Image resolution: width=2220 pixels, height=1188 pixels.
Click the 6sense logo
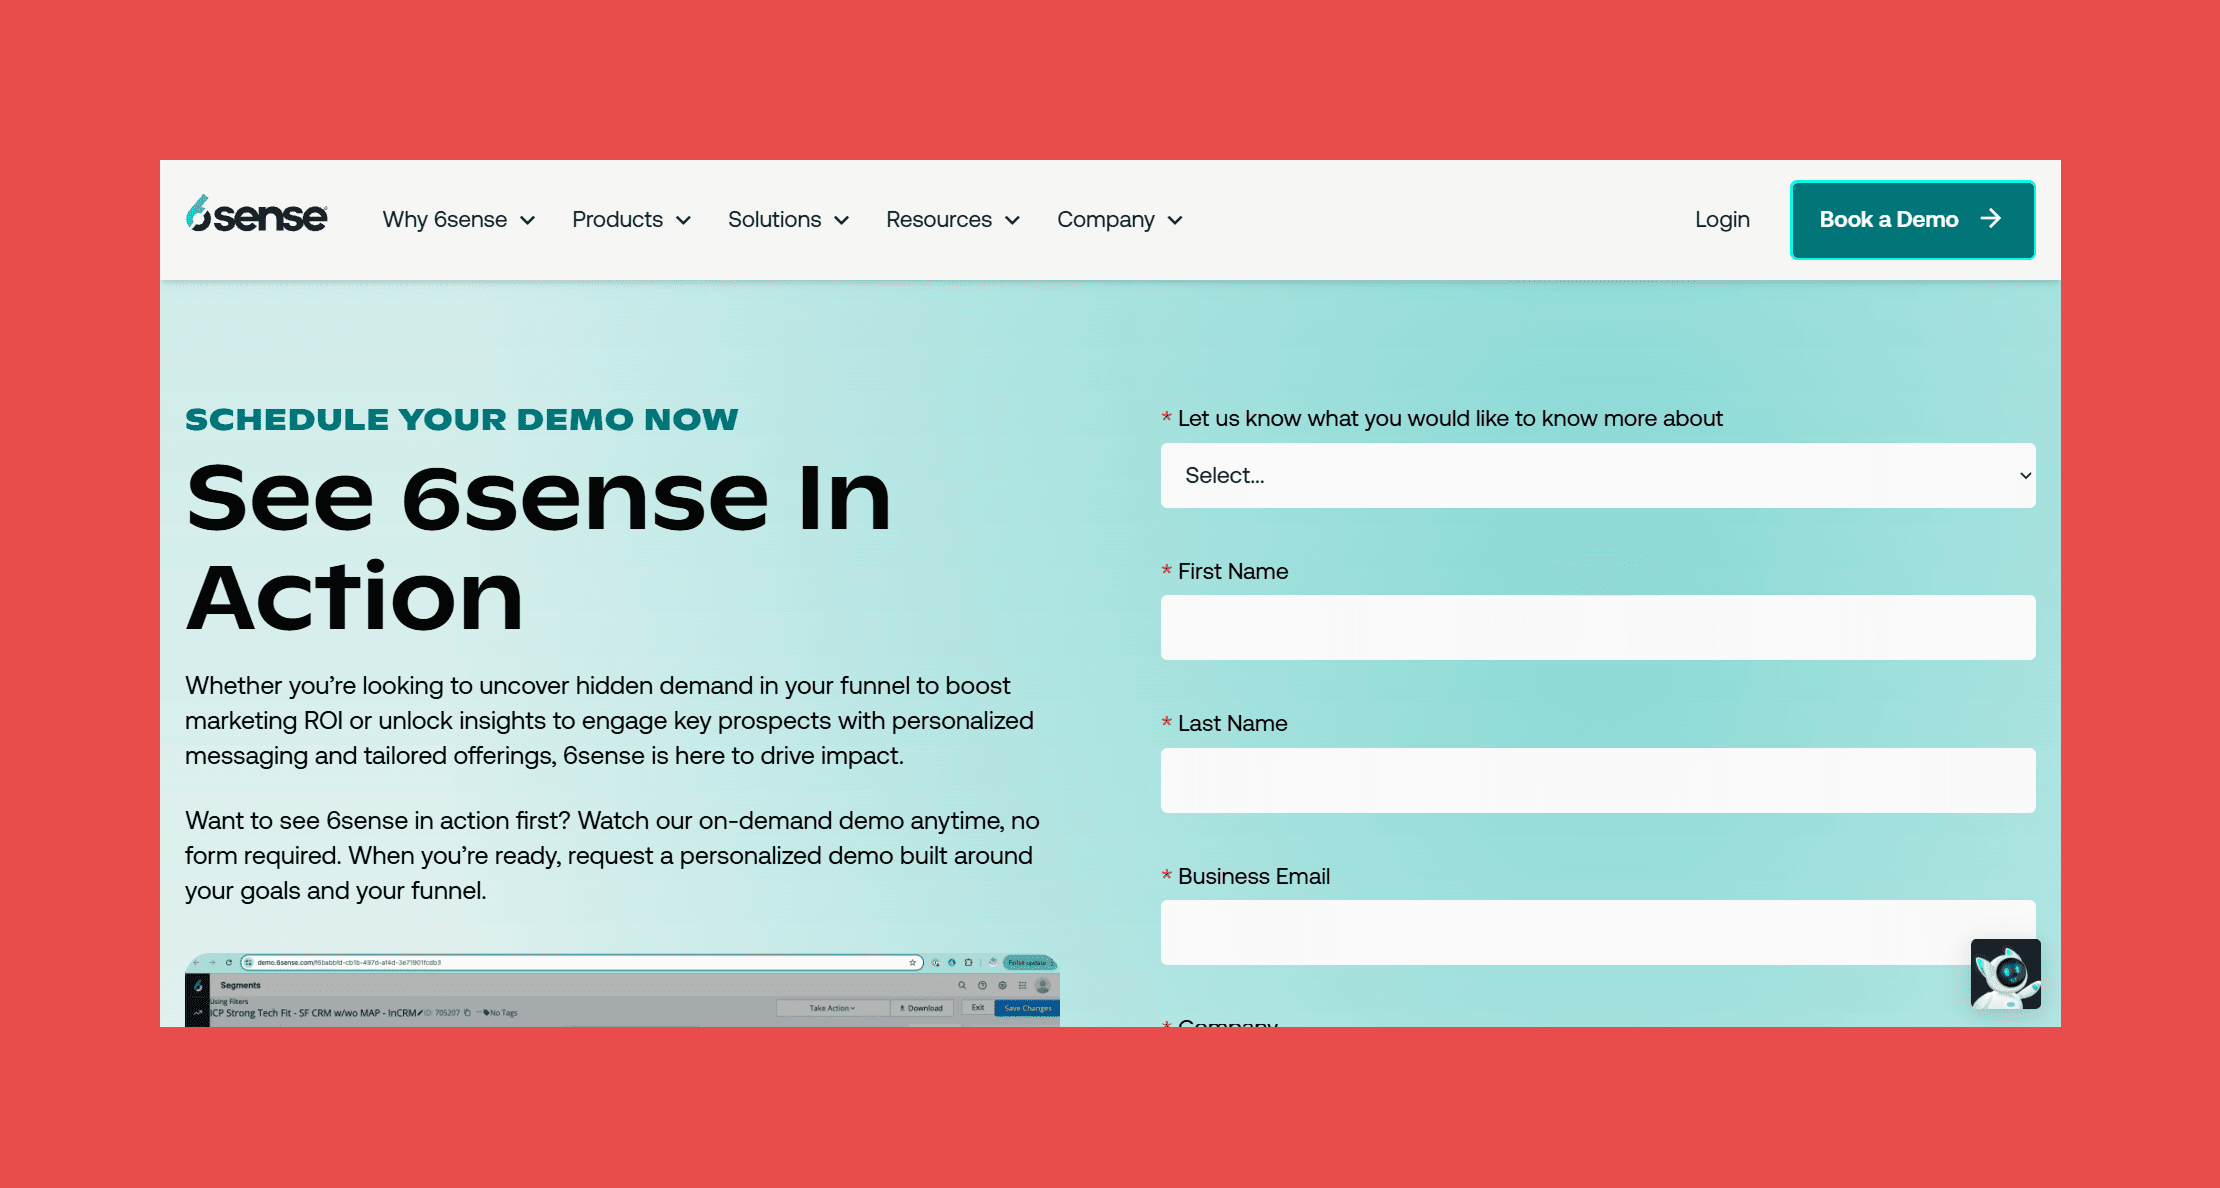[256, 215]
